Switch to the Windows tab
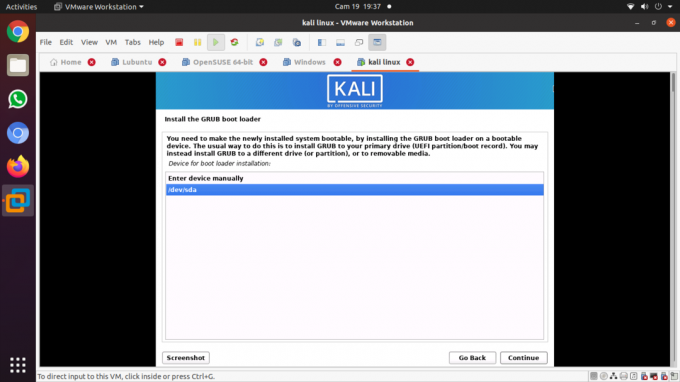The width and height of the screenshot is (680, 382). pos(304,62)
